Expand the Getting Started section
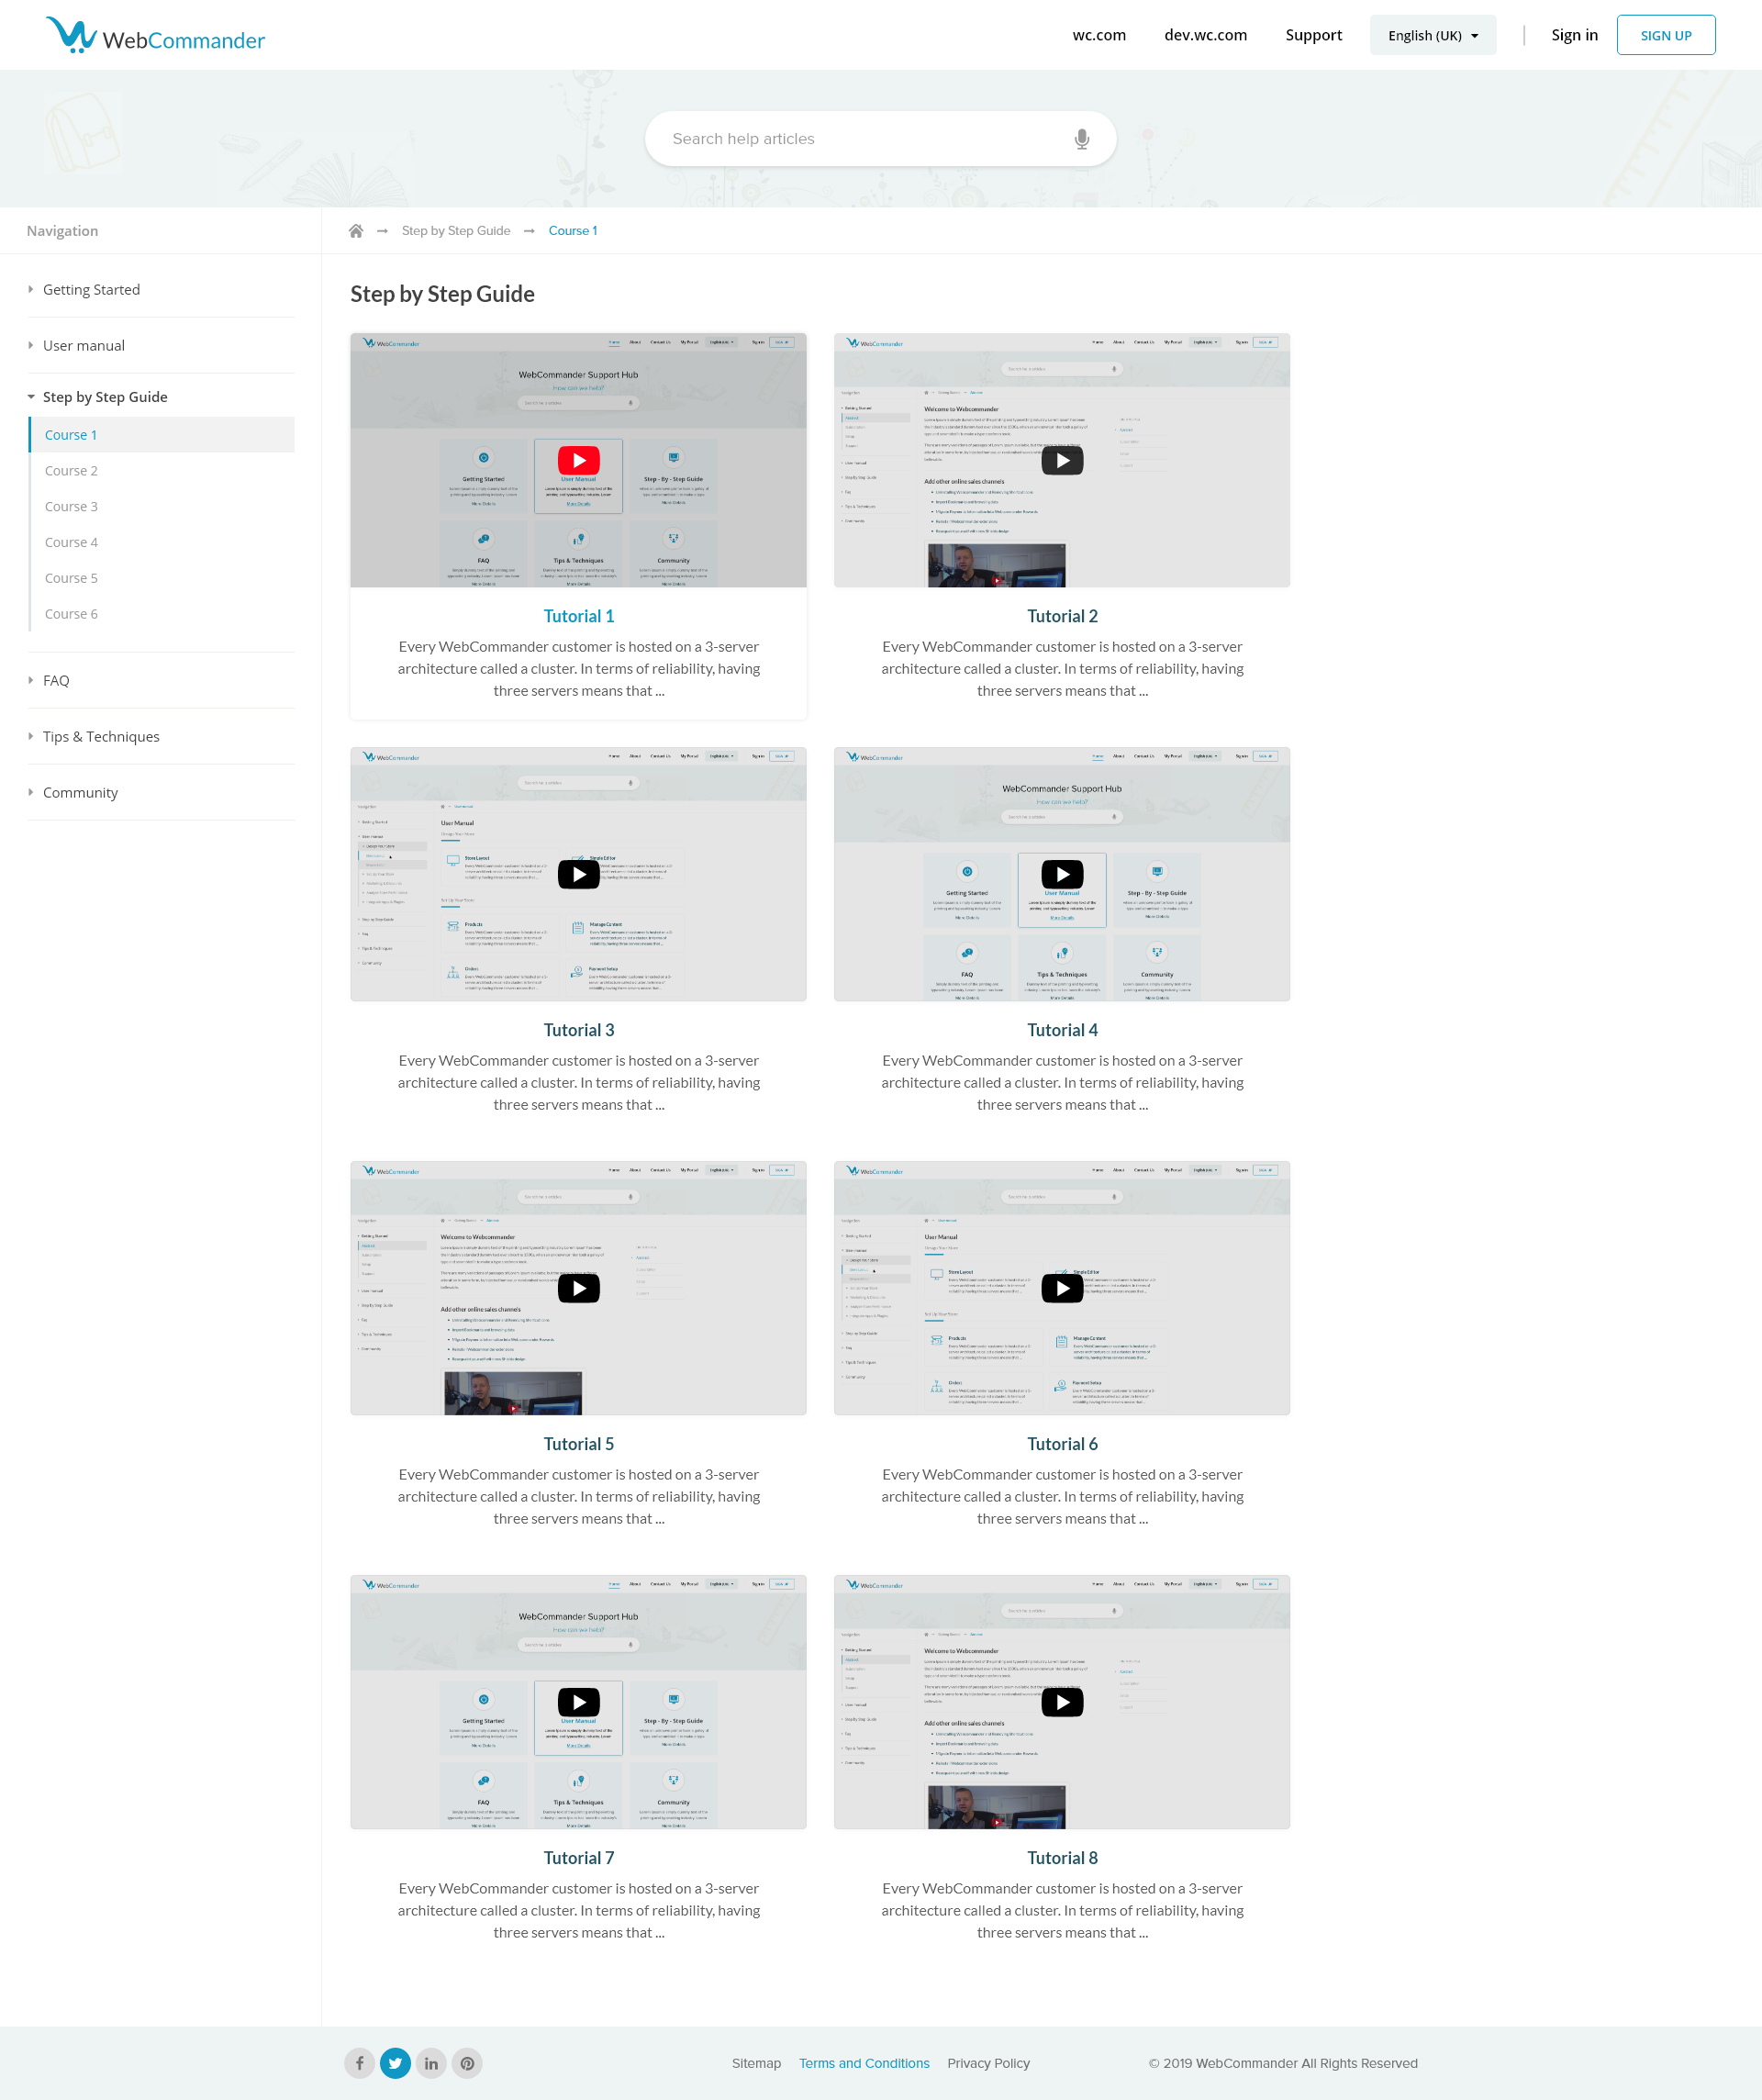 pyautogui.click(x=91, y=290)
